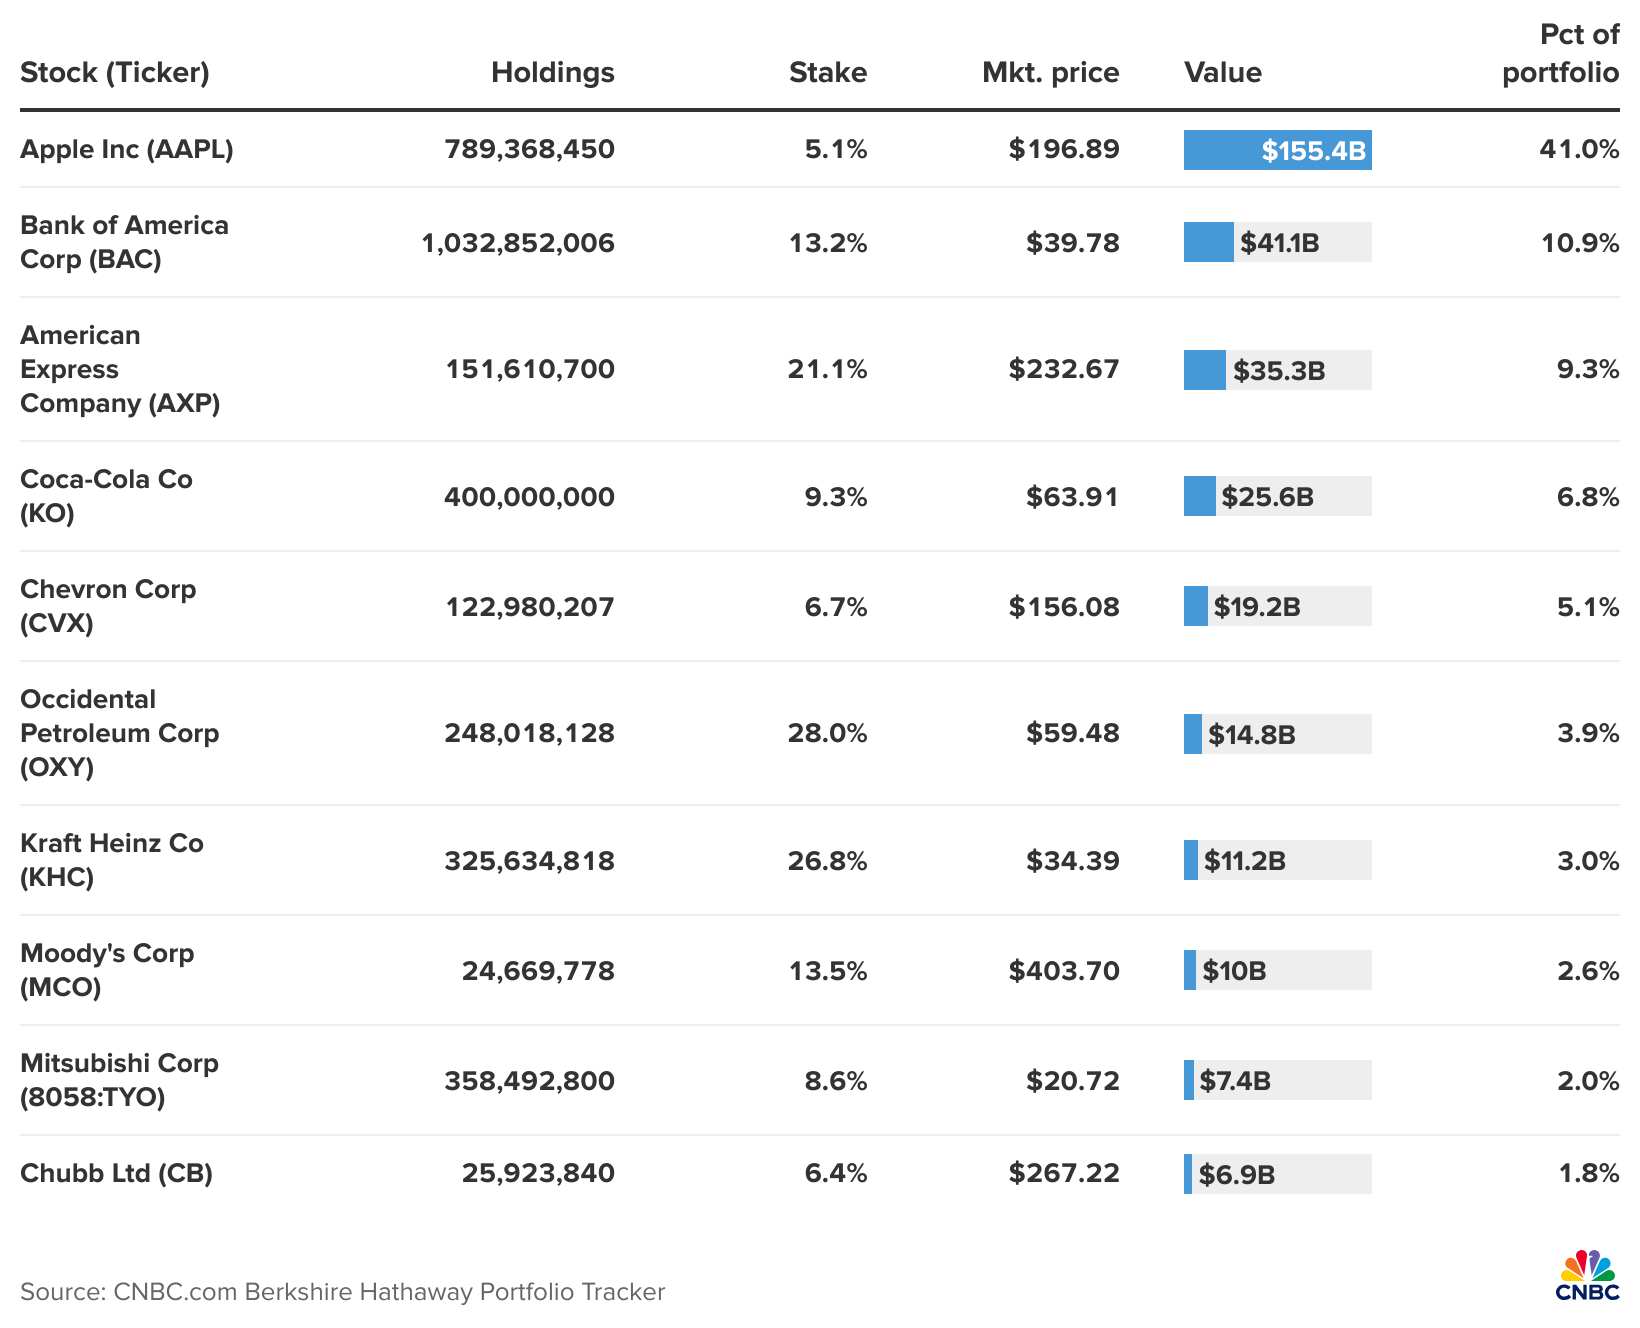Sort by the Holdings column header
Viewport: 1640px width, 1328px height.
tap(551, 73)
